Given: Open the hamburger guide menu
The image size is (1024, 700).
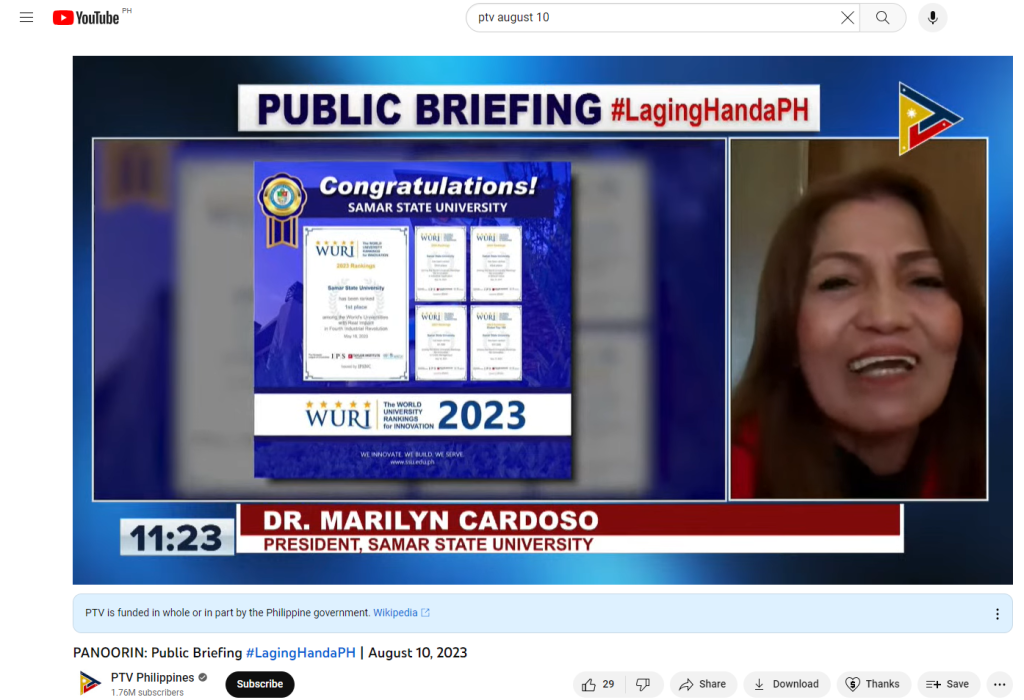Looking at the screenshot, I should [26, 18].
